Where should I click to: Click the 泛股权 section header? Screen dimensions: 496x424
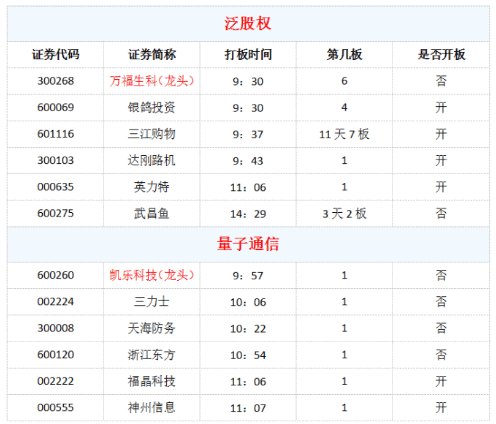coord(248,24)
